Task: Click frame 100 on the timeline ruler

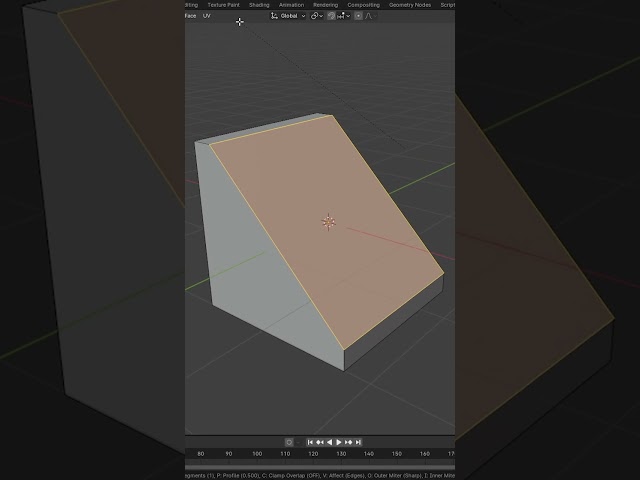Action: [257, 453]
